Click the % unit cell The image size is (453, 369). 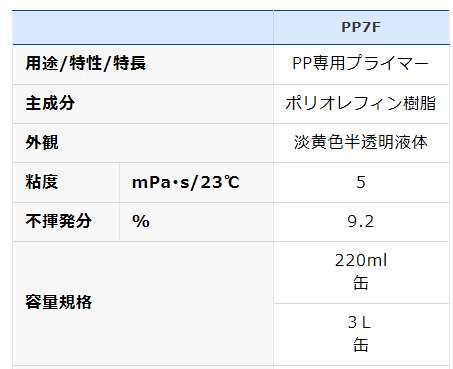pos(197,222)
